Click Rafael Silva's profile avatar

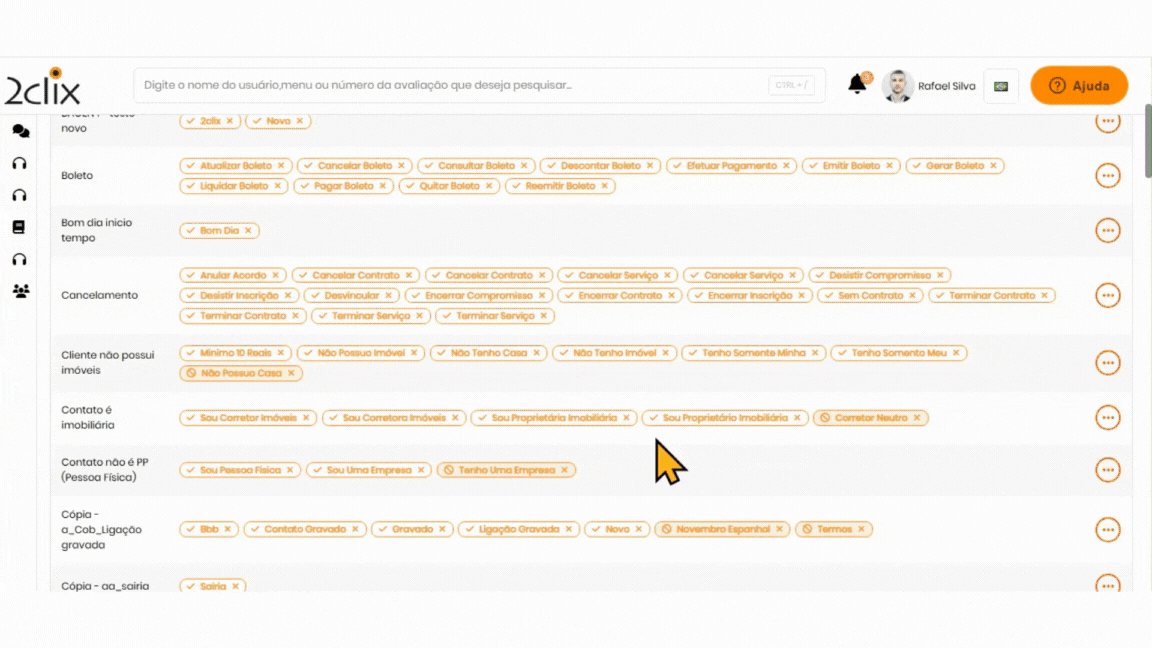click(897, 86)
